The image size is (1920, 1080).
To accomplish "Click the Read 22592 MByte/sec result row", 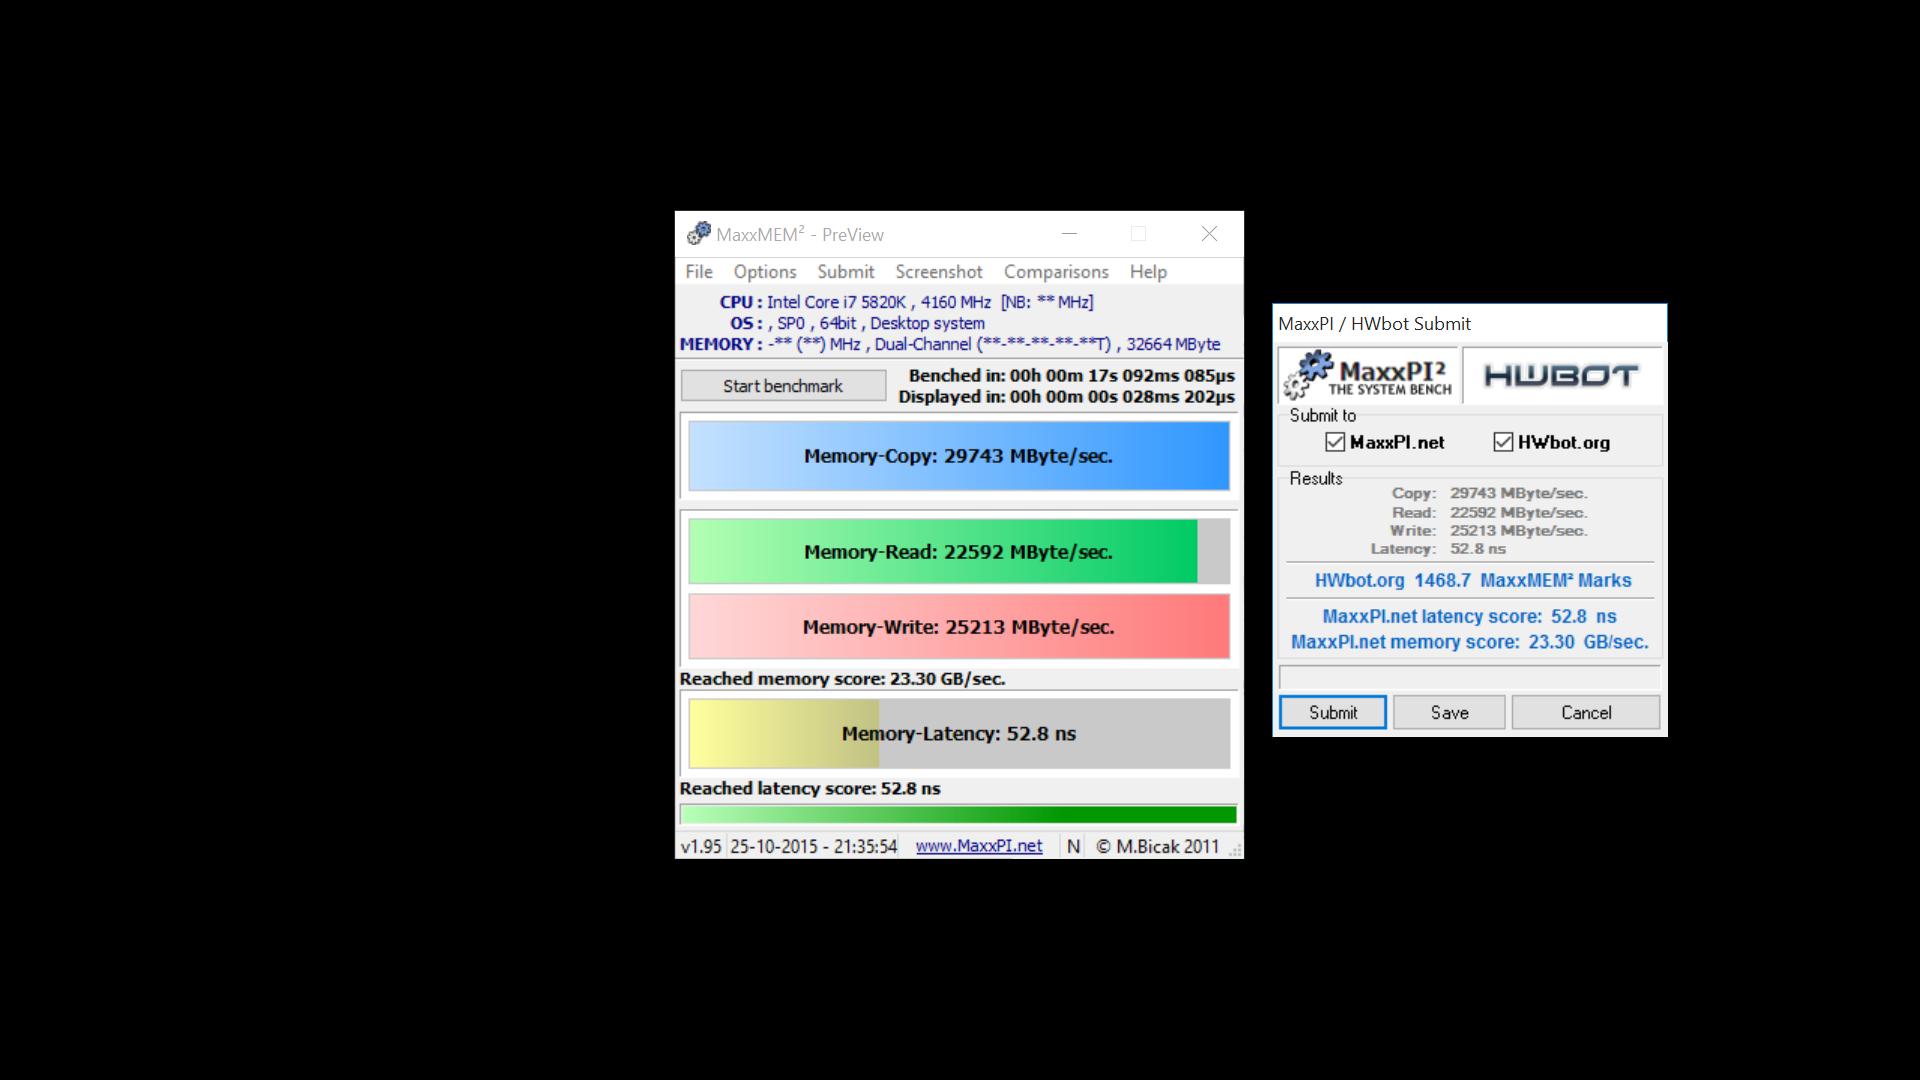I will click(1489, 513).
